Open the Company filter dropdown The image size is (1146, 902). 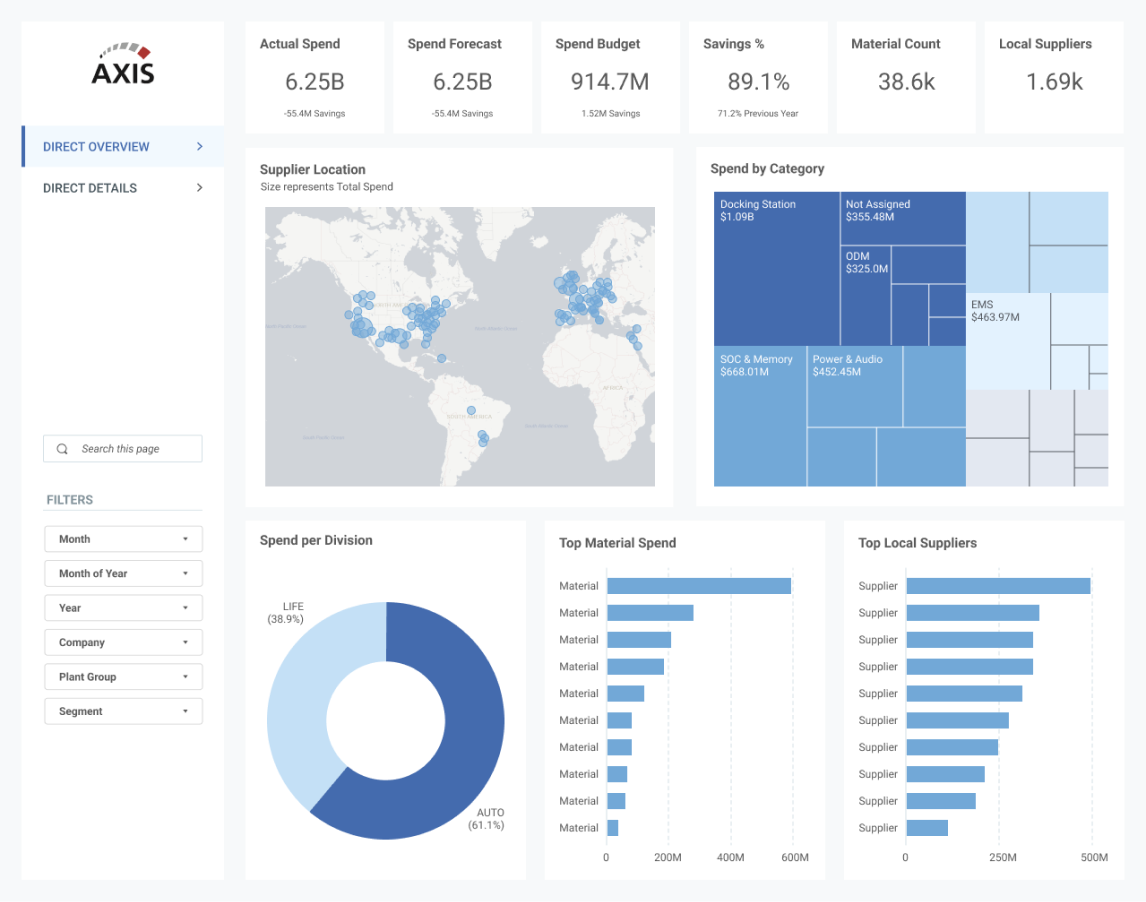(123, 642)
